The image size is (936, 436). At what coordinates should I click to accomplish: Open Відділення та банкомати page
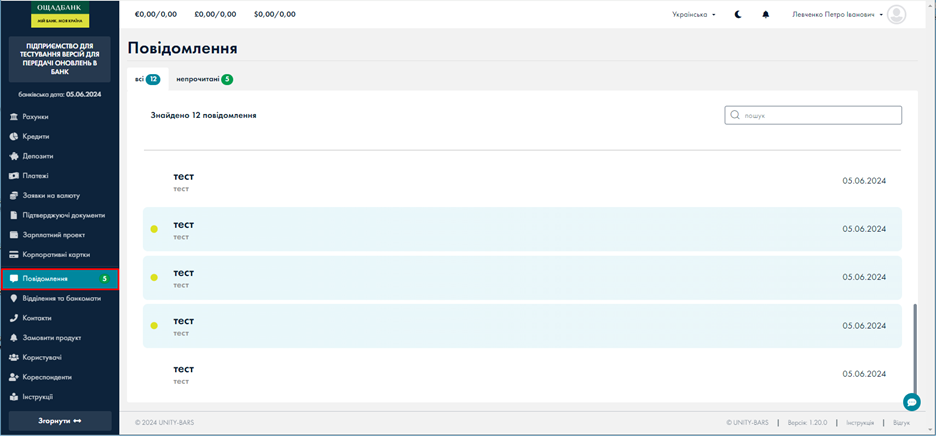[x=61, y=298]
